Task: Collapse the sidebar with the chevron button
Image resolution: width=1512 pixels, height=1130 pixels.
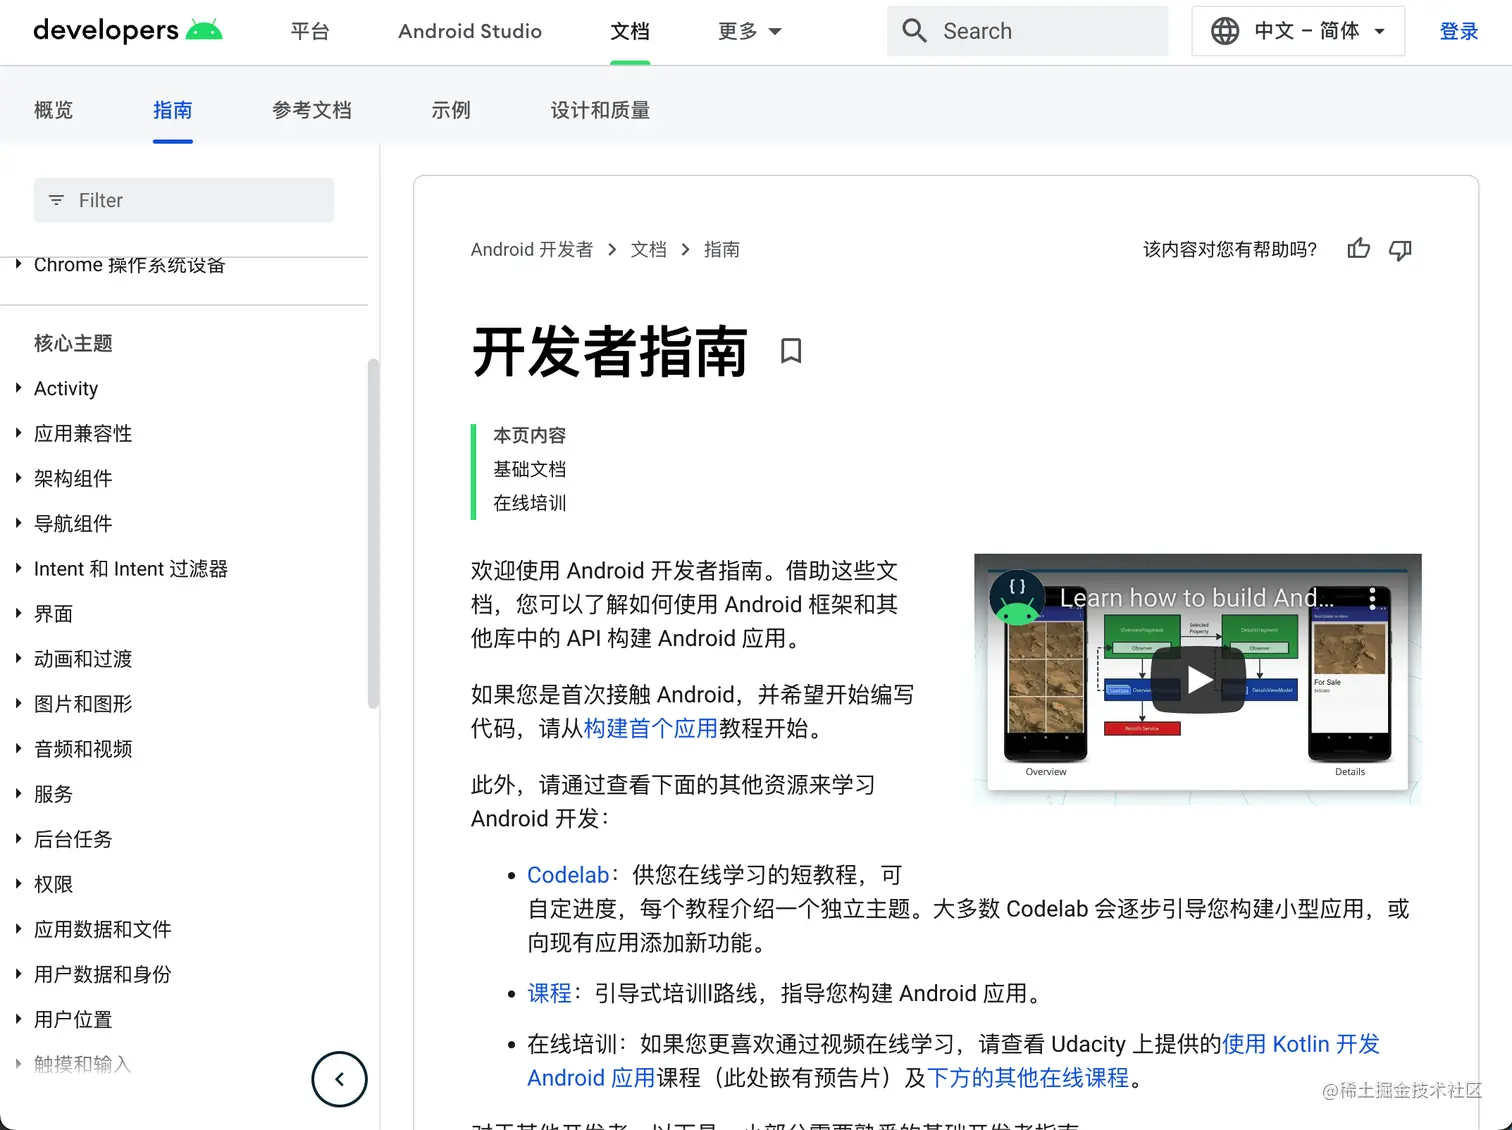Action: (340, 1079)
